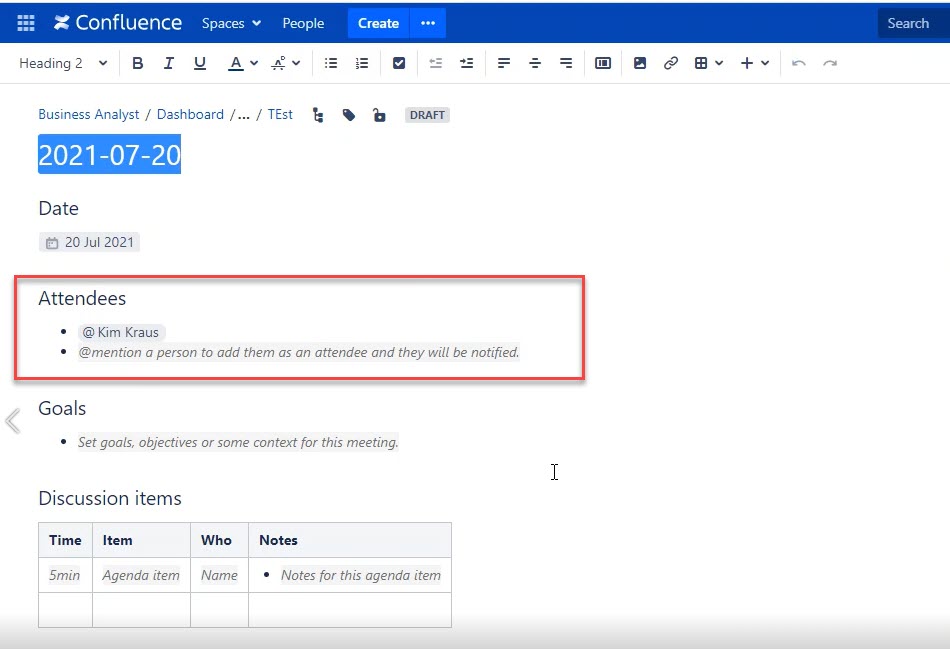Click the Goals heading

[62, 408]
